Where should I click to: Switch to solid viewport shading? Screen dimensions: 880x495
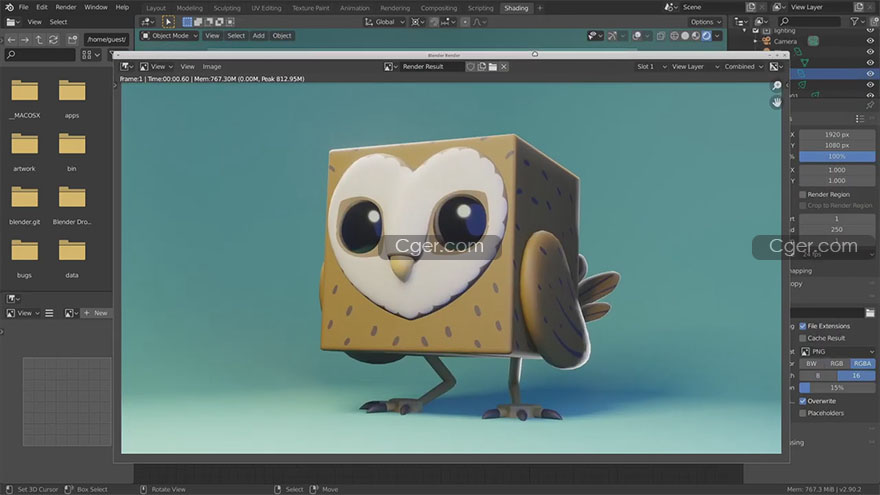pyautogui.click(x=685, y=36)
